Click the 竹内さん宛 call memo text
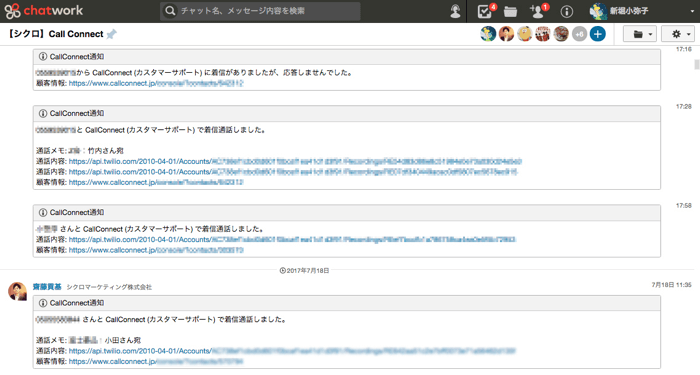 [x=106, y=151]
